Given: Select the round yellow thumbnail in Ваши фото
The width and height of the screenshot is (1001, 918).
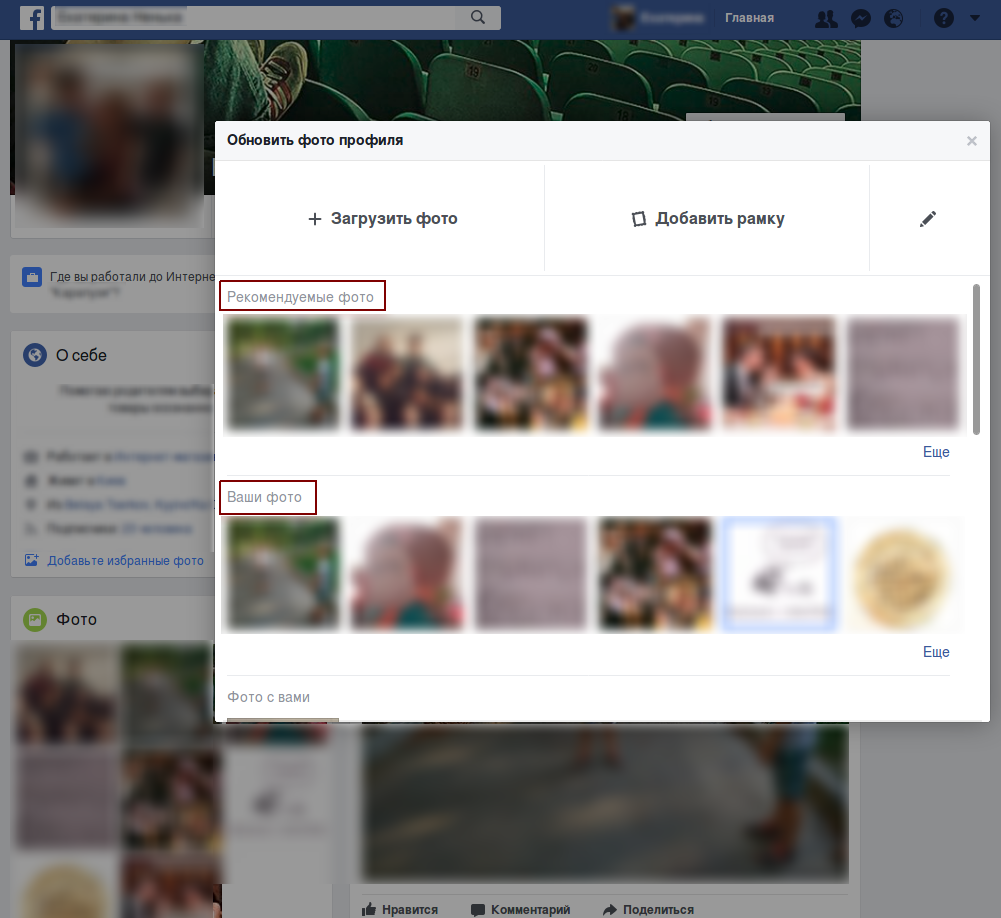Looking at the screenshot, I should point(903,574).
